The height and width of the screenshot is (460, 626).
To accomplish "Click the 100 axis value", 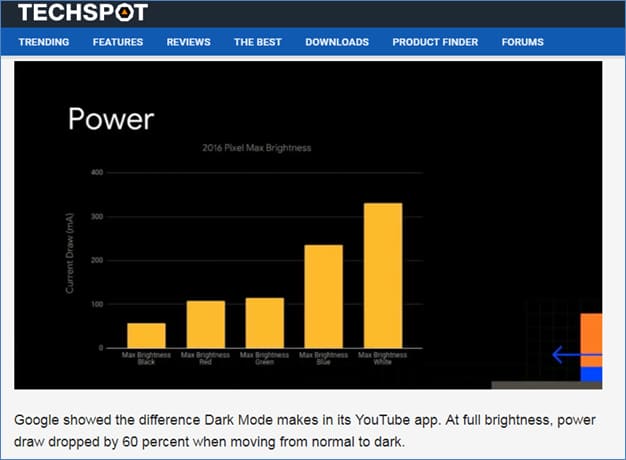I will 97,304.
